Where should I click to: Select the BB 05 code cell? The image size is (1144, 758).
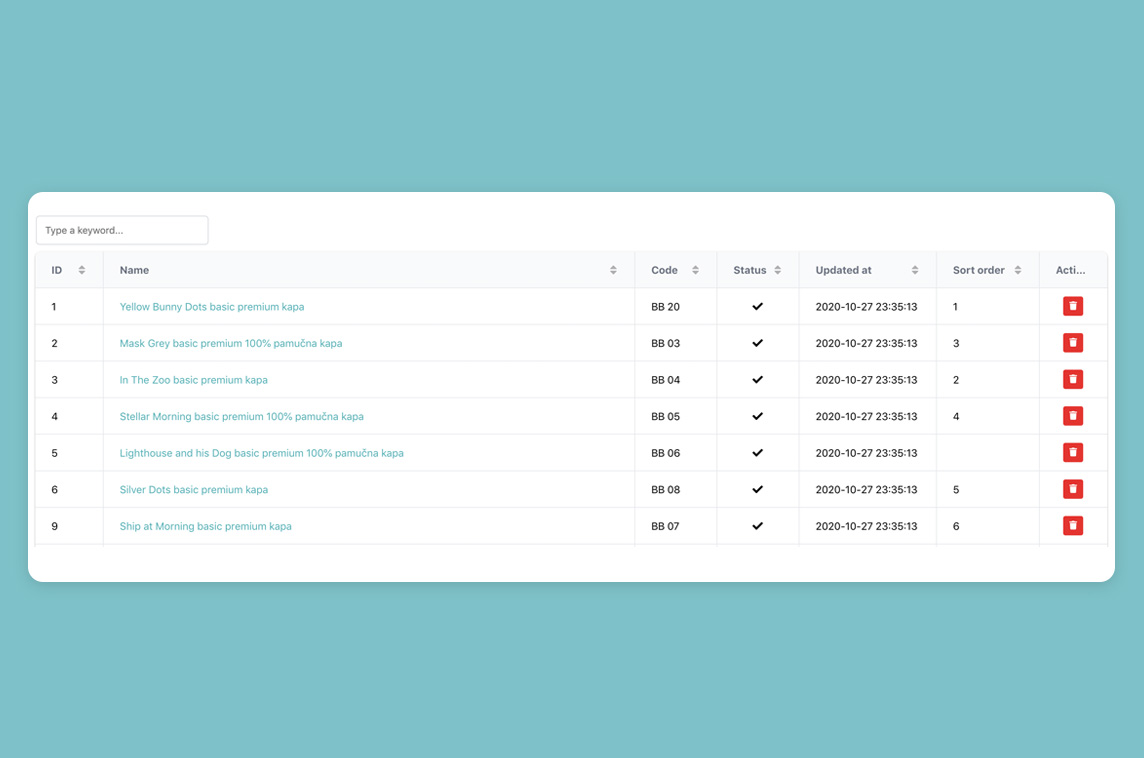(665, 416)
